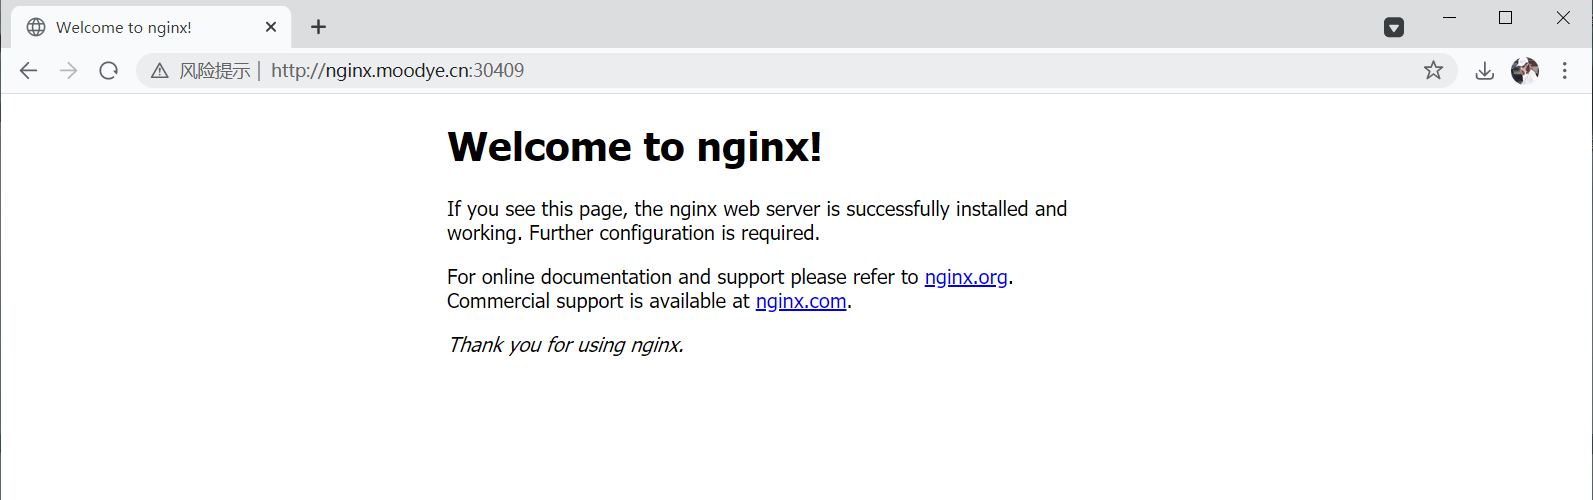Click 'Commercial support is available at' text
The image size is (1593, 500).
[598, 301]
